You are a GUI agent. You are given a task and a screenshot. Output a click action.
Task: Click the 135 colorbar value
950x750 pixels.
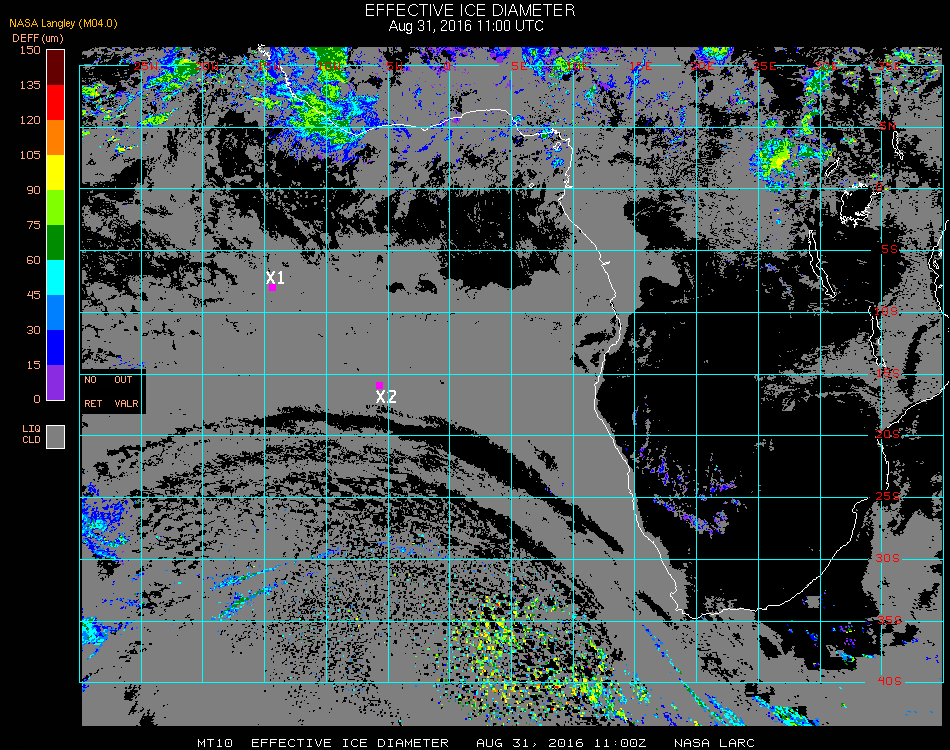30,85
